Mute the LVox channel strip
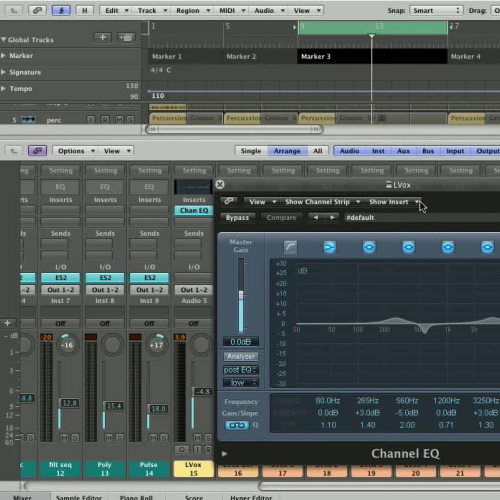500x500 pixels. point(198,438)
